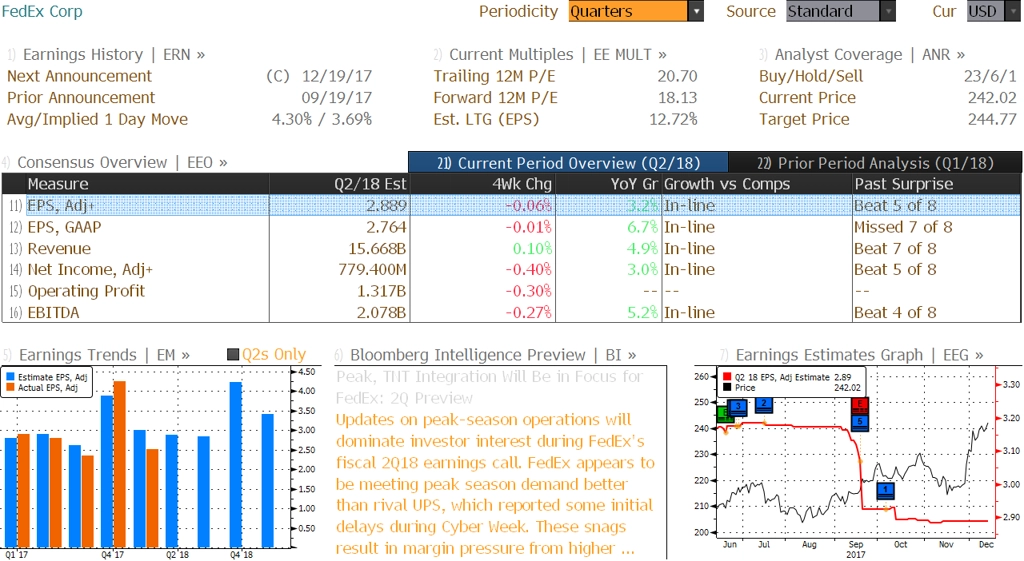
Task: Click the red Q2 18 EPS, Adj Estimate legend swatch
Action: click(727, 377)
